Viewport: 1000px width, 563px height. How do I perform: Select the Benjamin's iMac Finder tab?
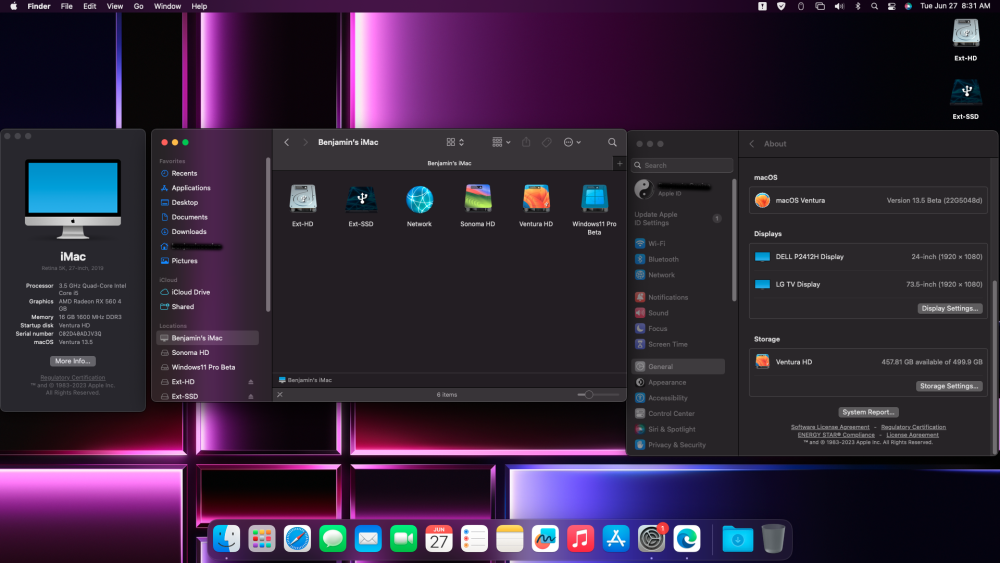tap(449, 163)
